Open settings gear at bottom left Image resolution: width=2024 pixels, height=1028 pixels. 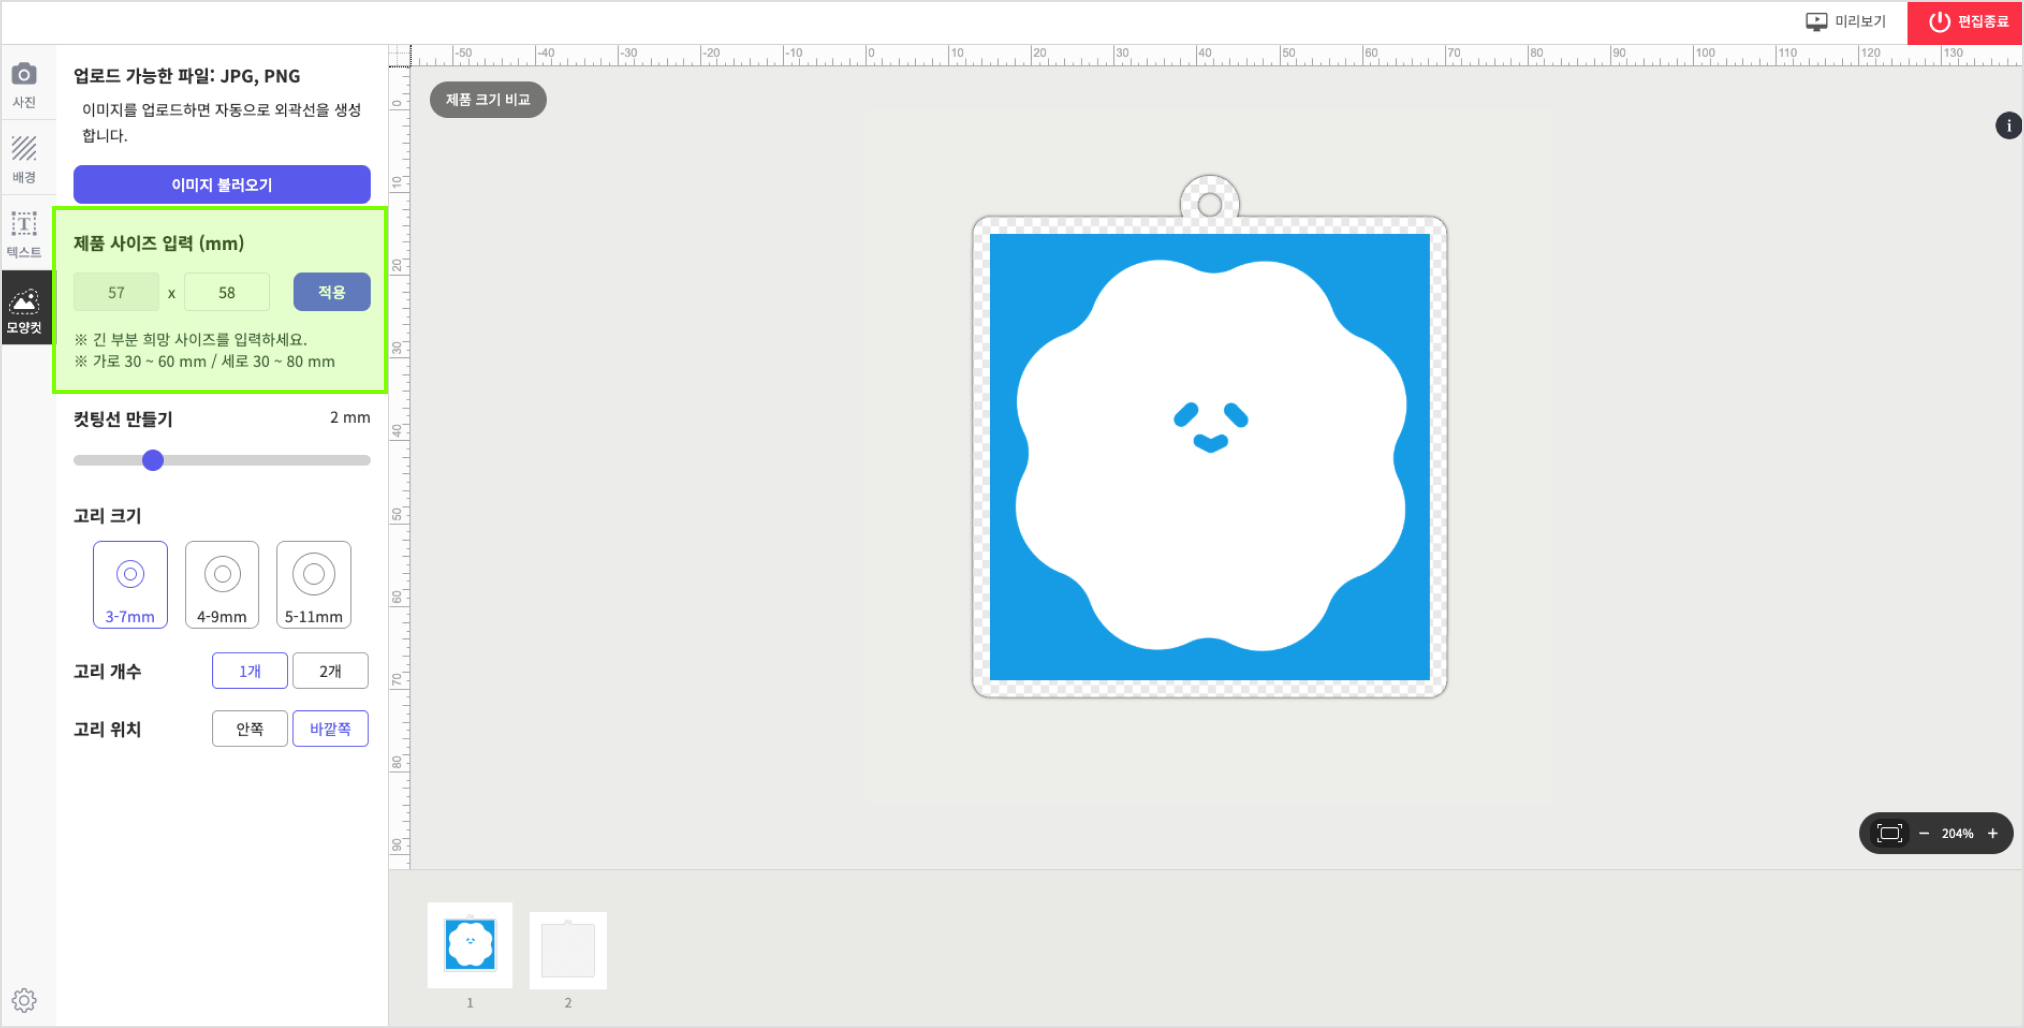point(24,1000)
